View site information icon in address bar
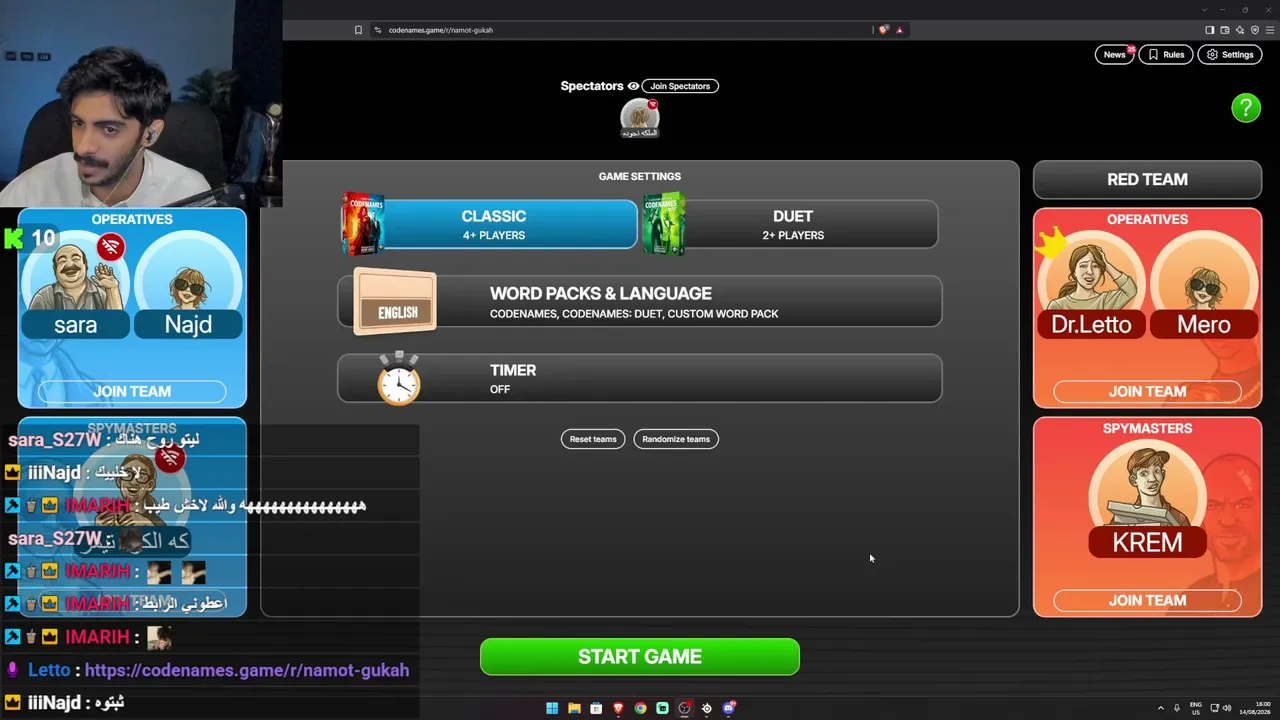The image size is (1280, 720). click(x=378, y=30)
